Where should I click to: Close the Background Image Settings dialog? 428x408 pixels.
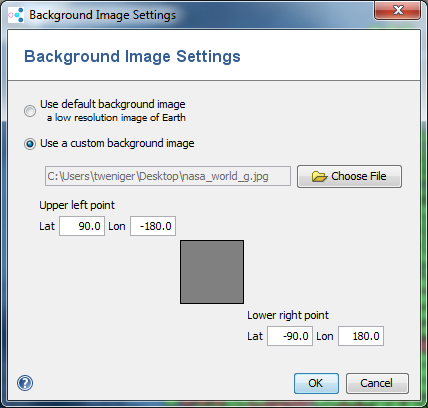[397, 10]
